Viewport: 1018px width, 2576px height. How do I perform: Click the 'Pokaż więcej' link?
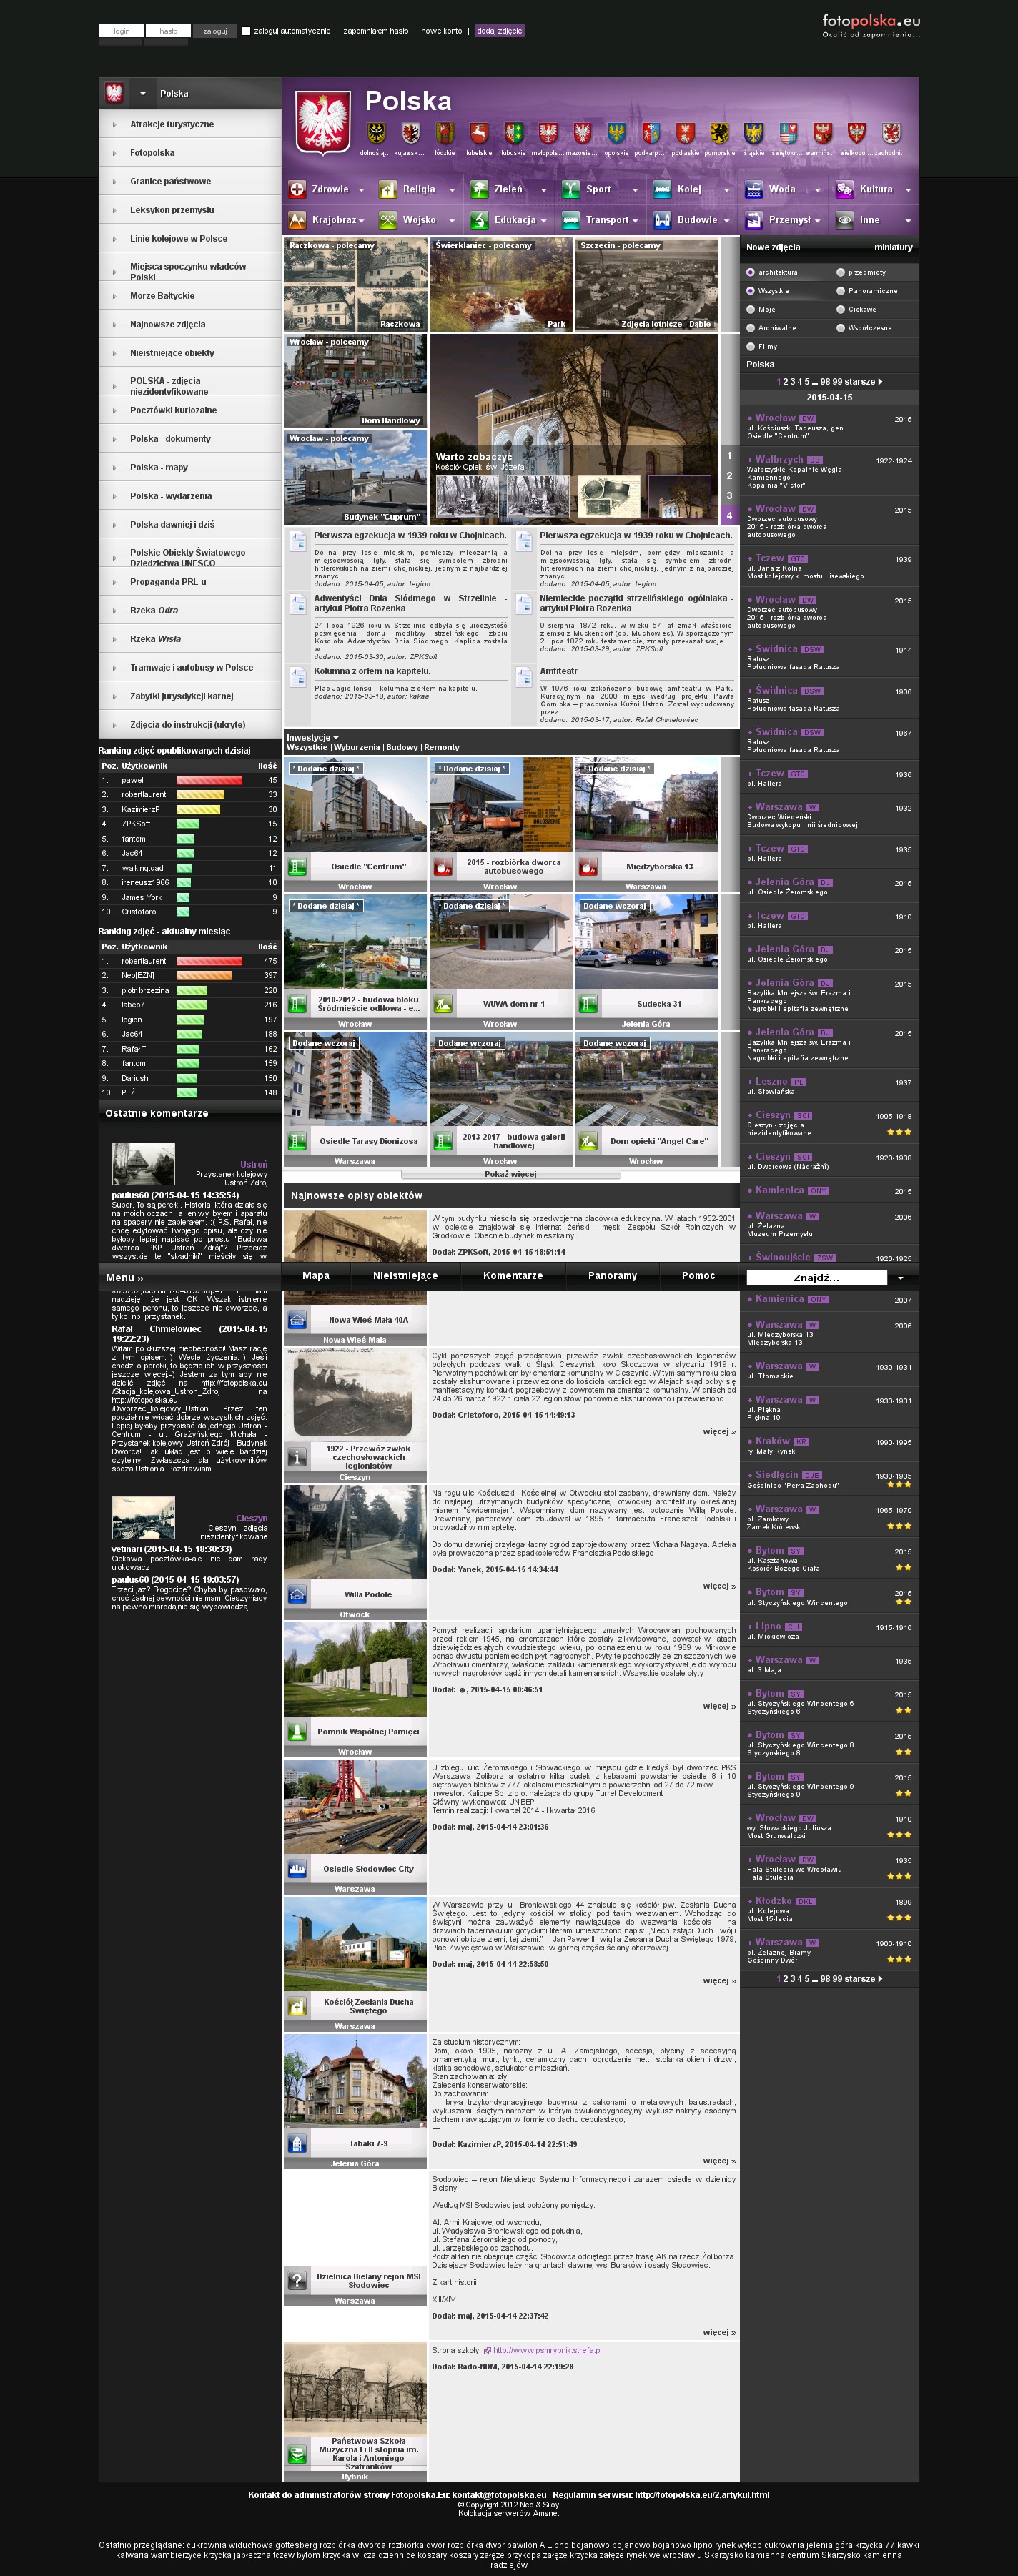[510, 1174]
